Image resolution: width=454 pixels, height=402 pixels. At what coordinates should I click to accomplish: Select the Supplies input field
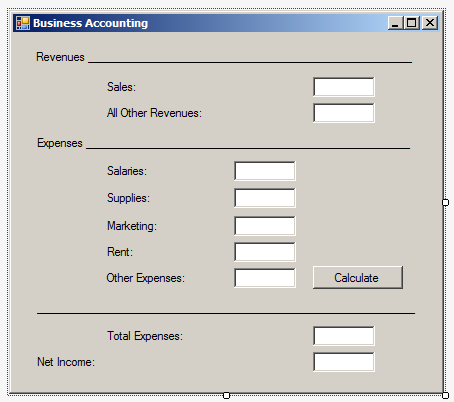click(265, 198)
